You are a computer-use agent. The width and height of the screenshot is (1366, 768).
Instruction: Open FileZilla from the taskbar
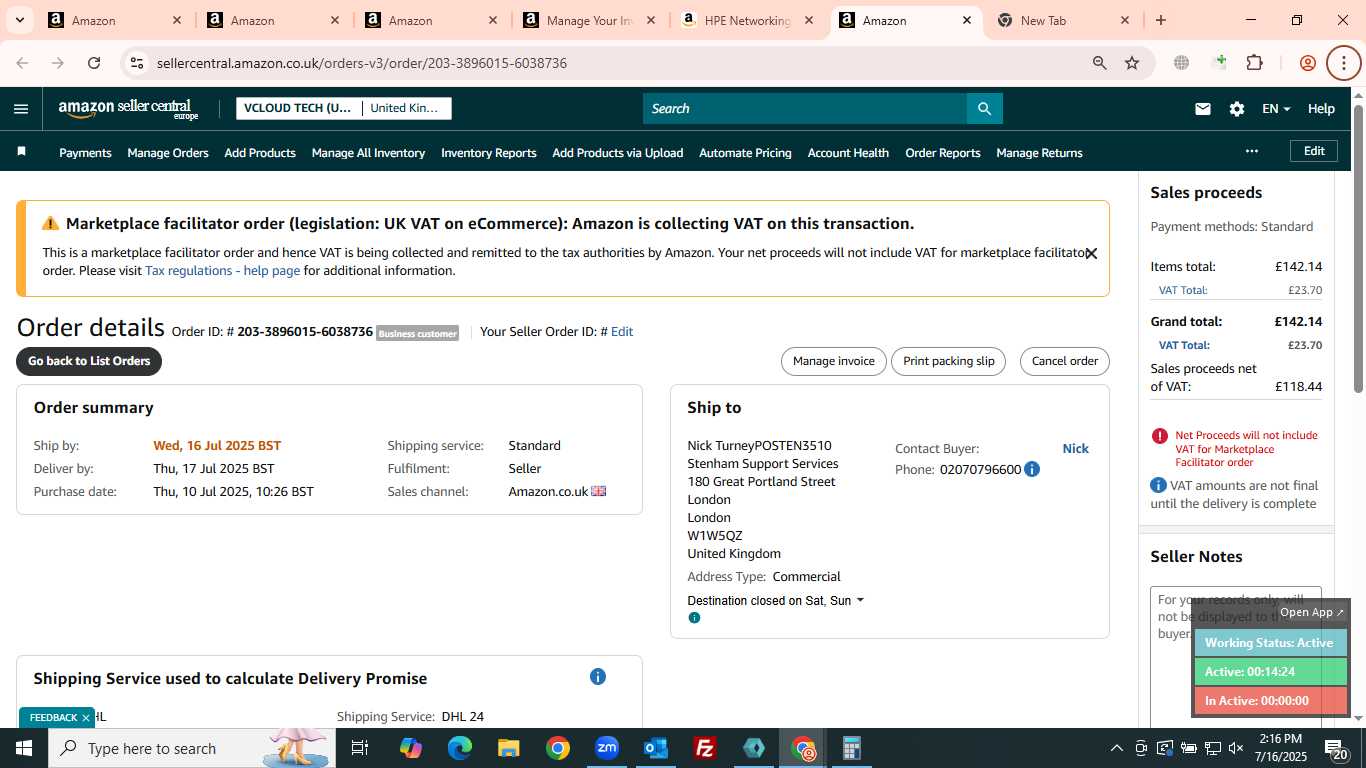point(705,748)
